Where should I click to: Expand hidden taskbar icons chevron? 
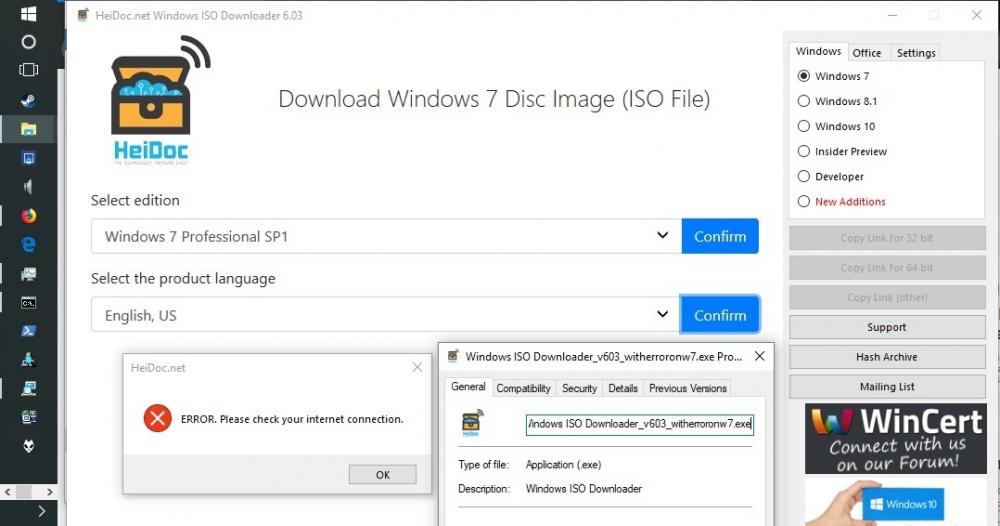(x=41, y=511)
